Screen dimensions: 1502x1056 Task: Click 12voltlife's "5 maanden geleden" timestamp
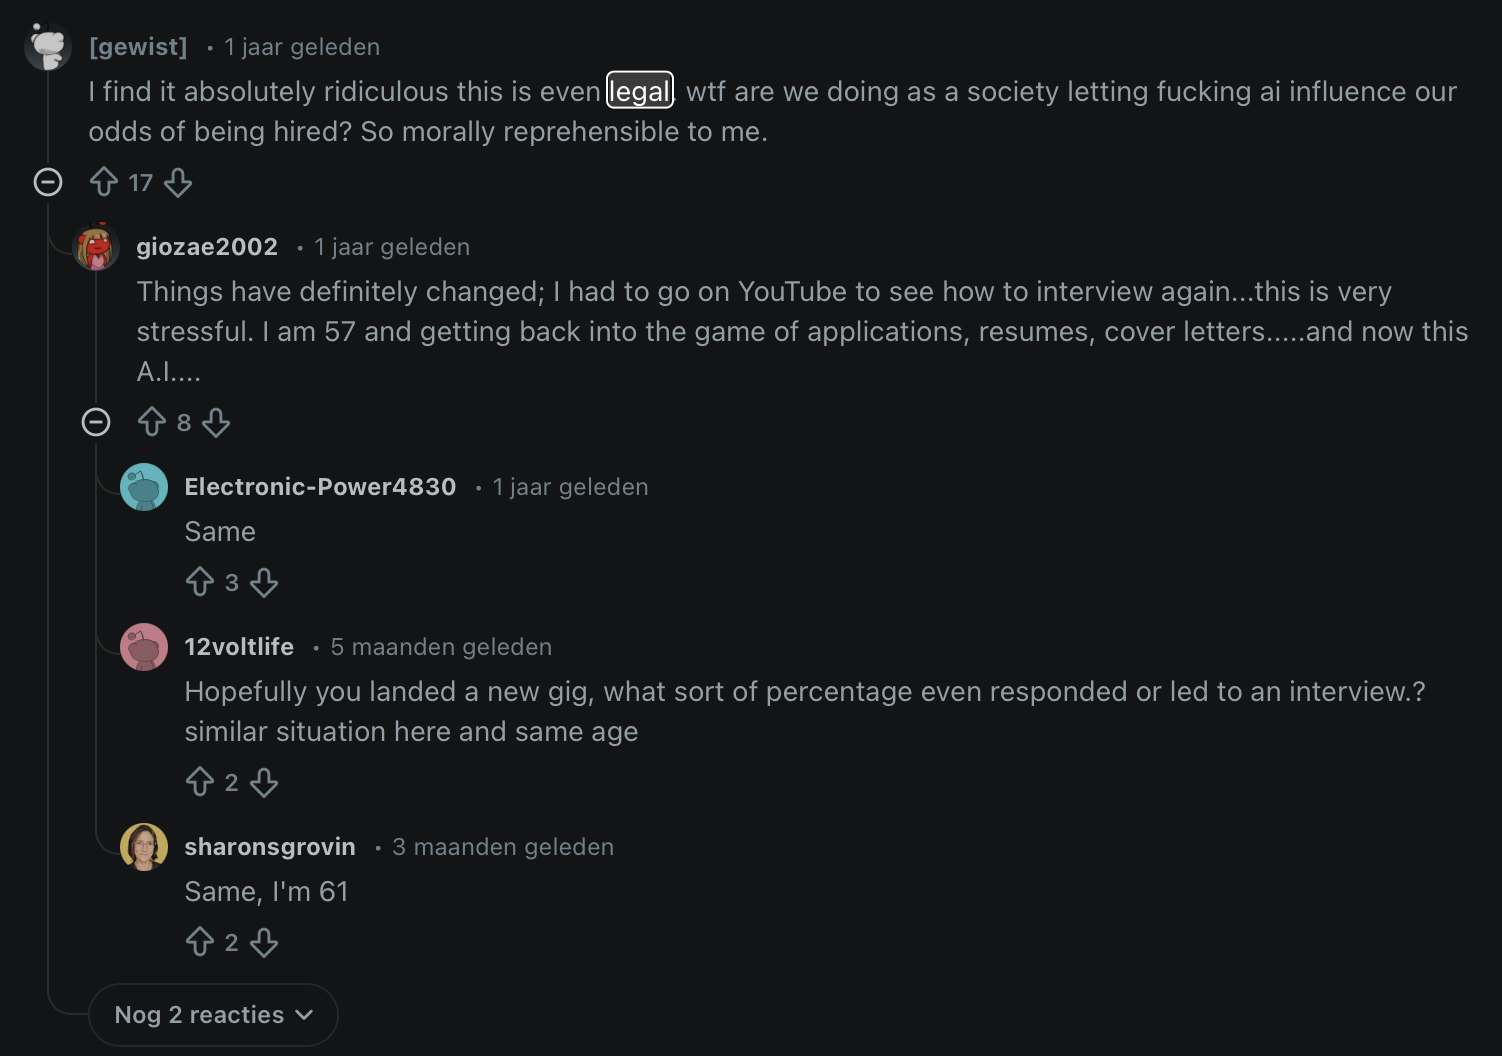click(x=441, y=647)
